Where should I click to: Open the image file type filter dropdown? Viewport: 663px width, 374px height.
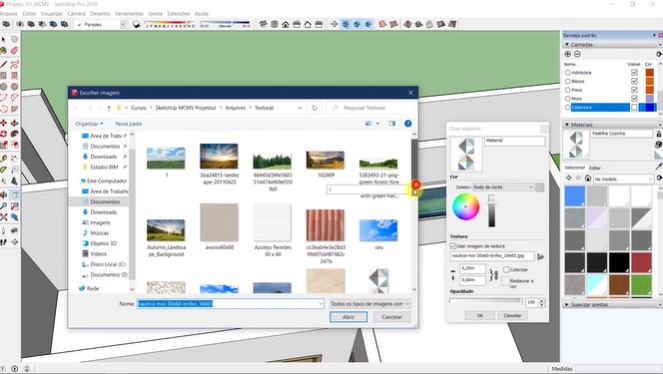pyautogui.click(x=370, y=304)
